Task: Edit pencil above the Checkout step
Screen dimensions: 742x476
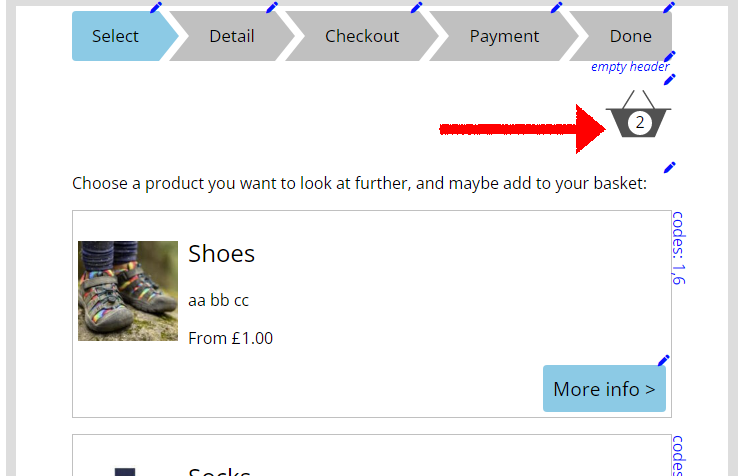Action: (x=416, y=8)
